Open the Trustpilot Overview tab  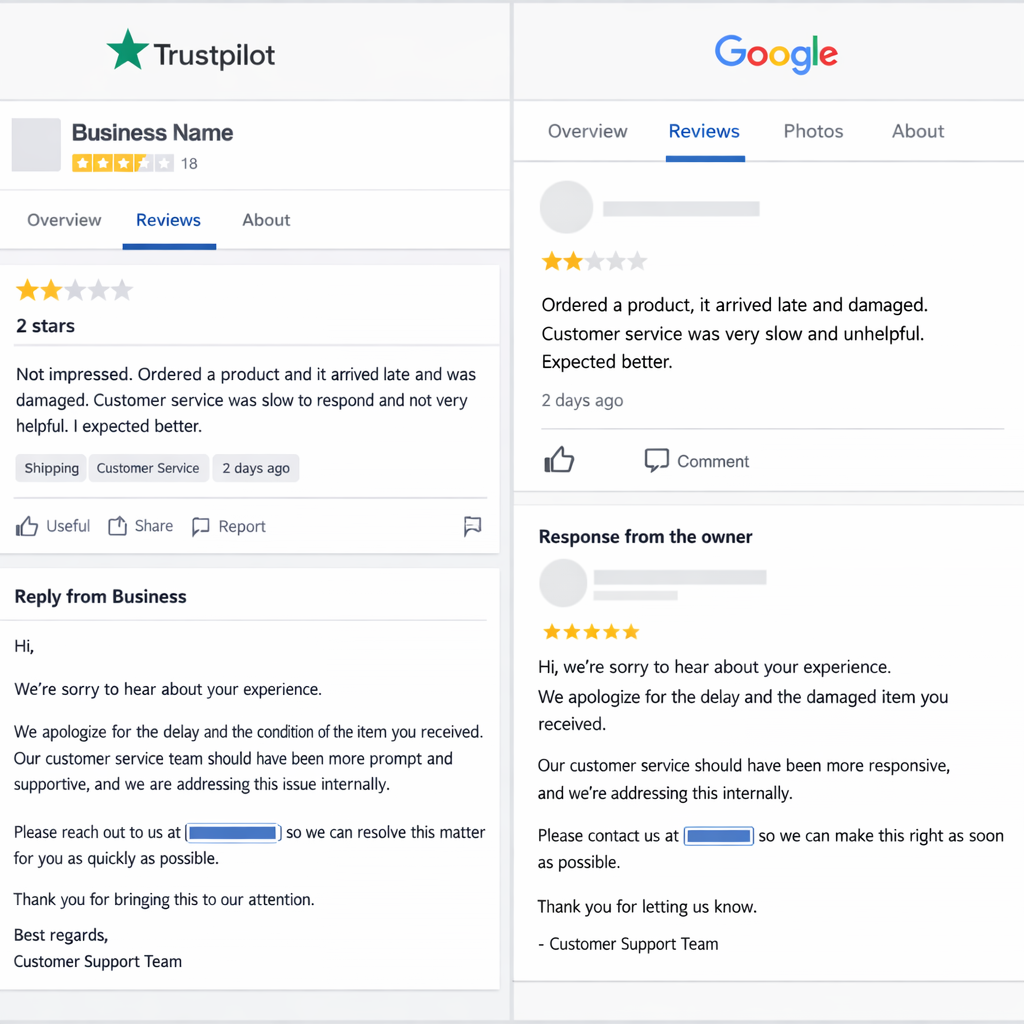click(x=64, y=220)
